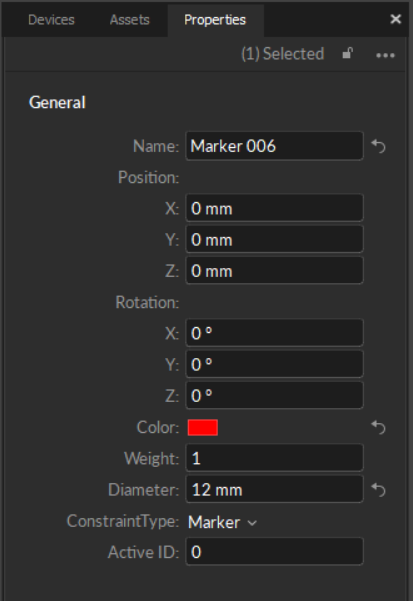413x601 pixels.
Task: Toggle the properties lock icon
Action: click(x=347, y=53)
